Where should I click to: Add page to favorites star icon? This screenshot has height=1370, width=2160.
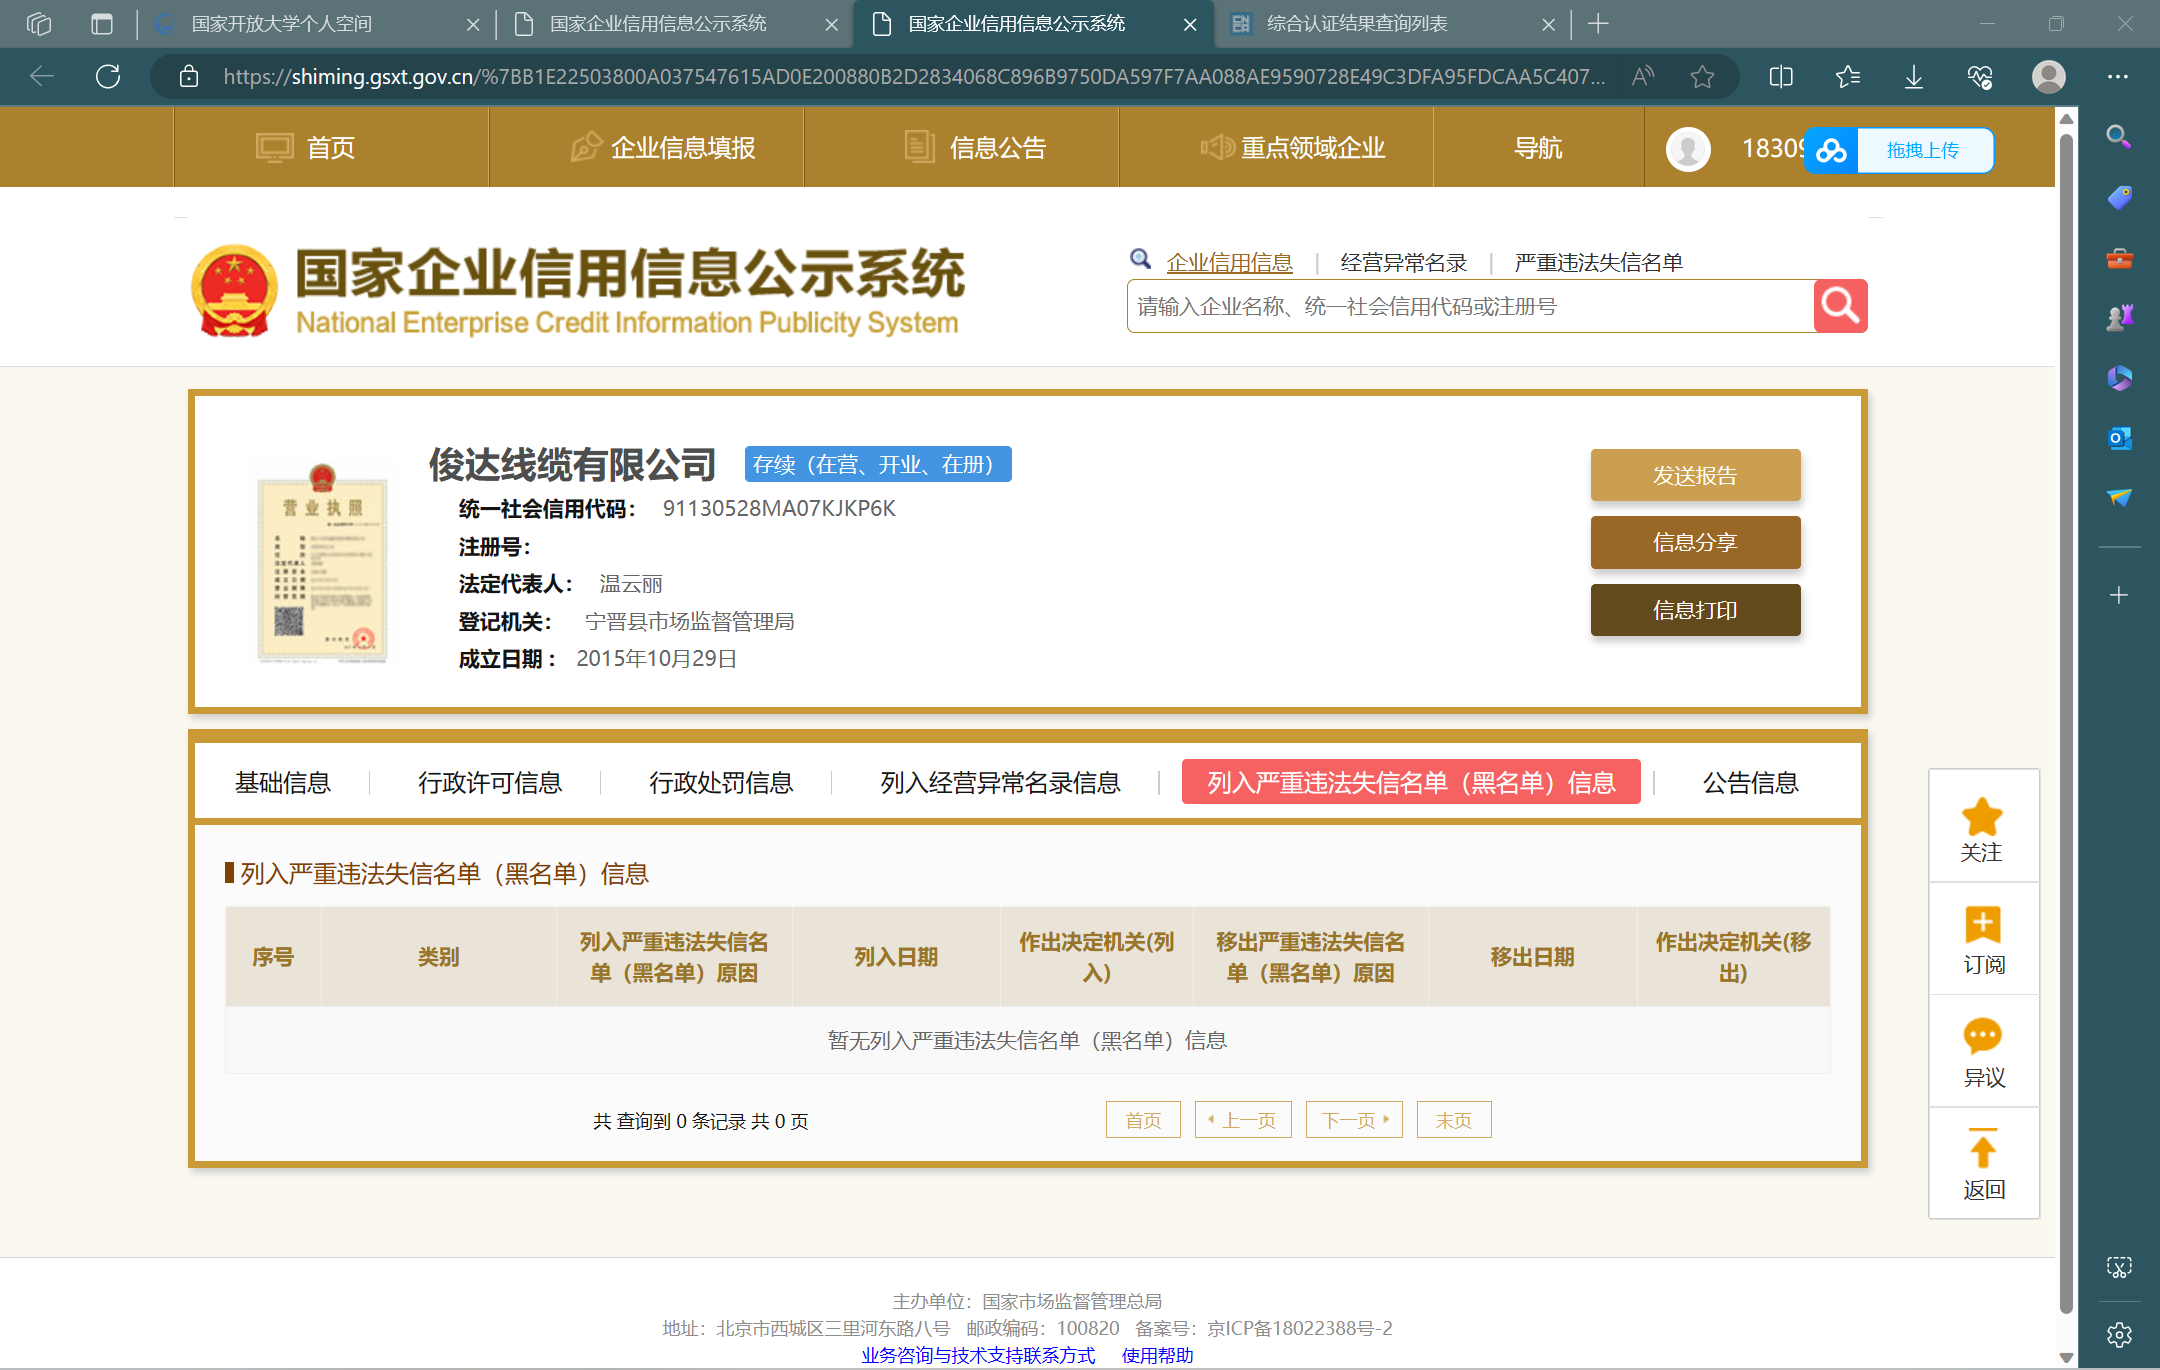1702,77
